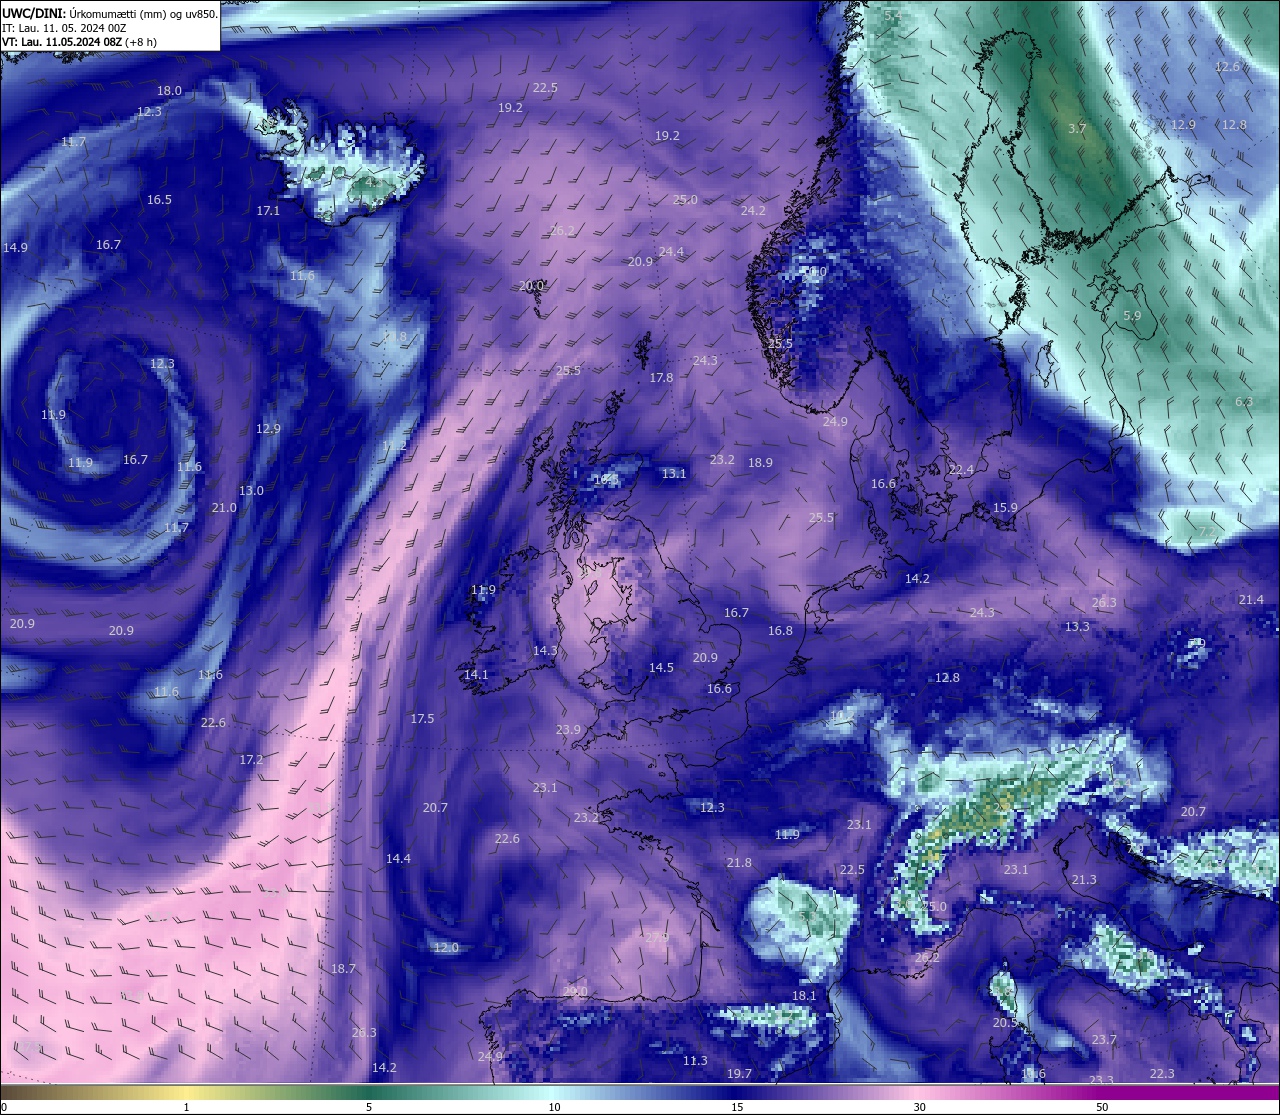Click the '18.7' value west of Iberia
1280x1115 pixels.
[343, 969]
